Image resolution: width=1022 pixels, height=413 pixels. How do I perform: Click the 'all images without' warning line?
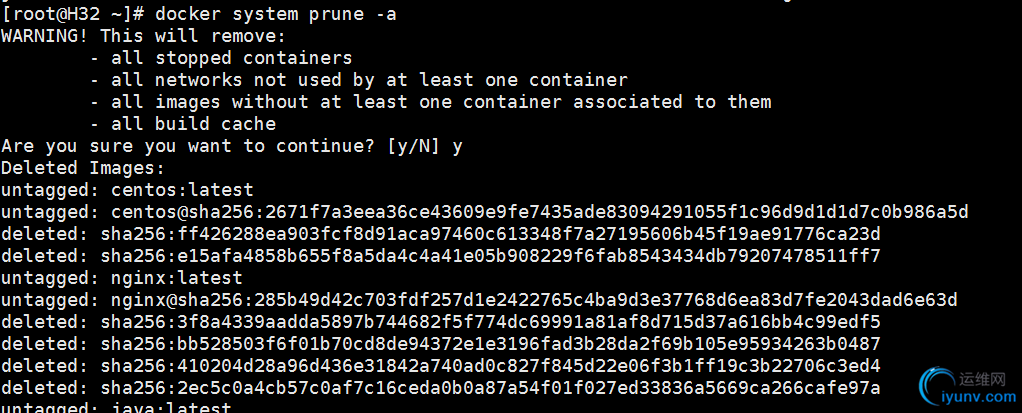coord(430,102)
